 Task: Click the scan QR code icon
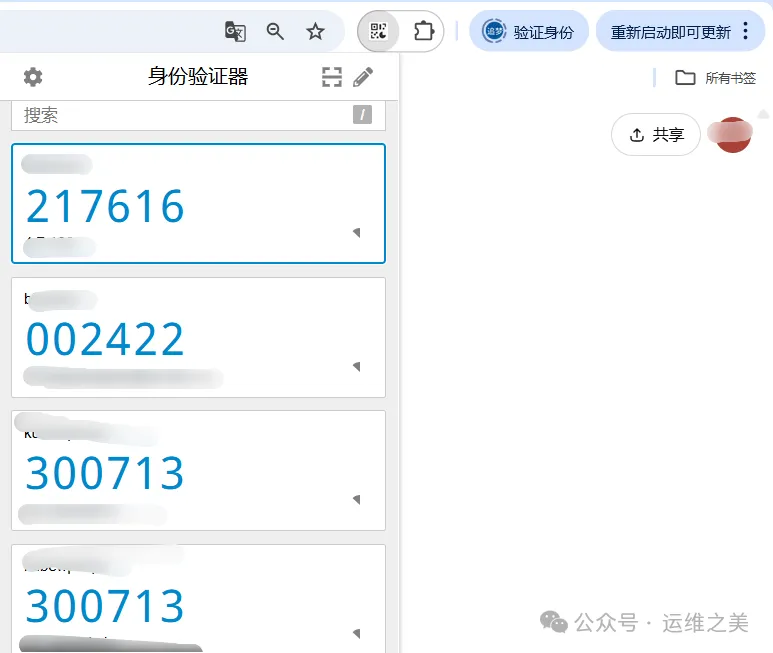point(332,77)
